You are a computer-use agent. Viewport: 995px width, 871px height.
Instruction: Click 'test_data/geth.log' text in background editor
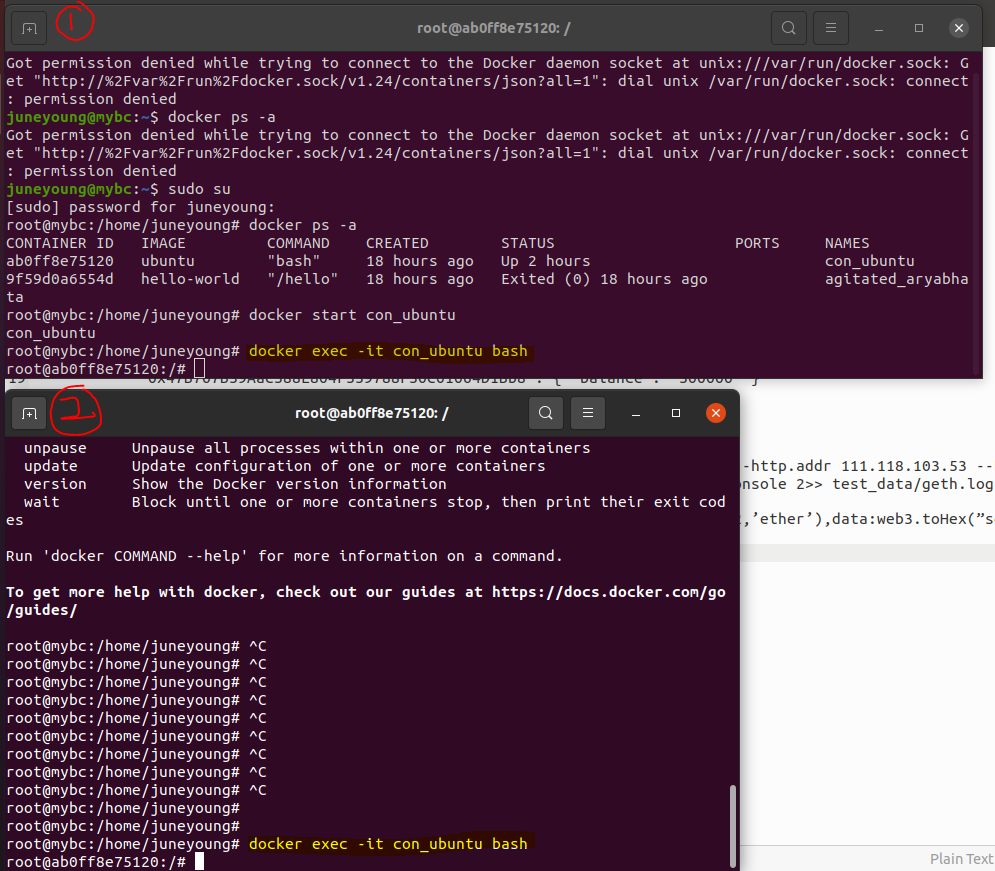[x=913, y=485]
